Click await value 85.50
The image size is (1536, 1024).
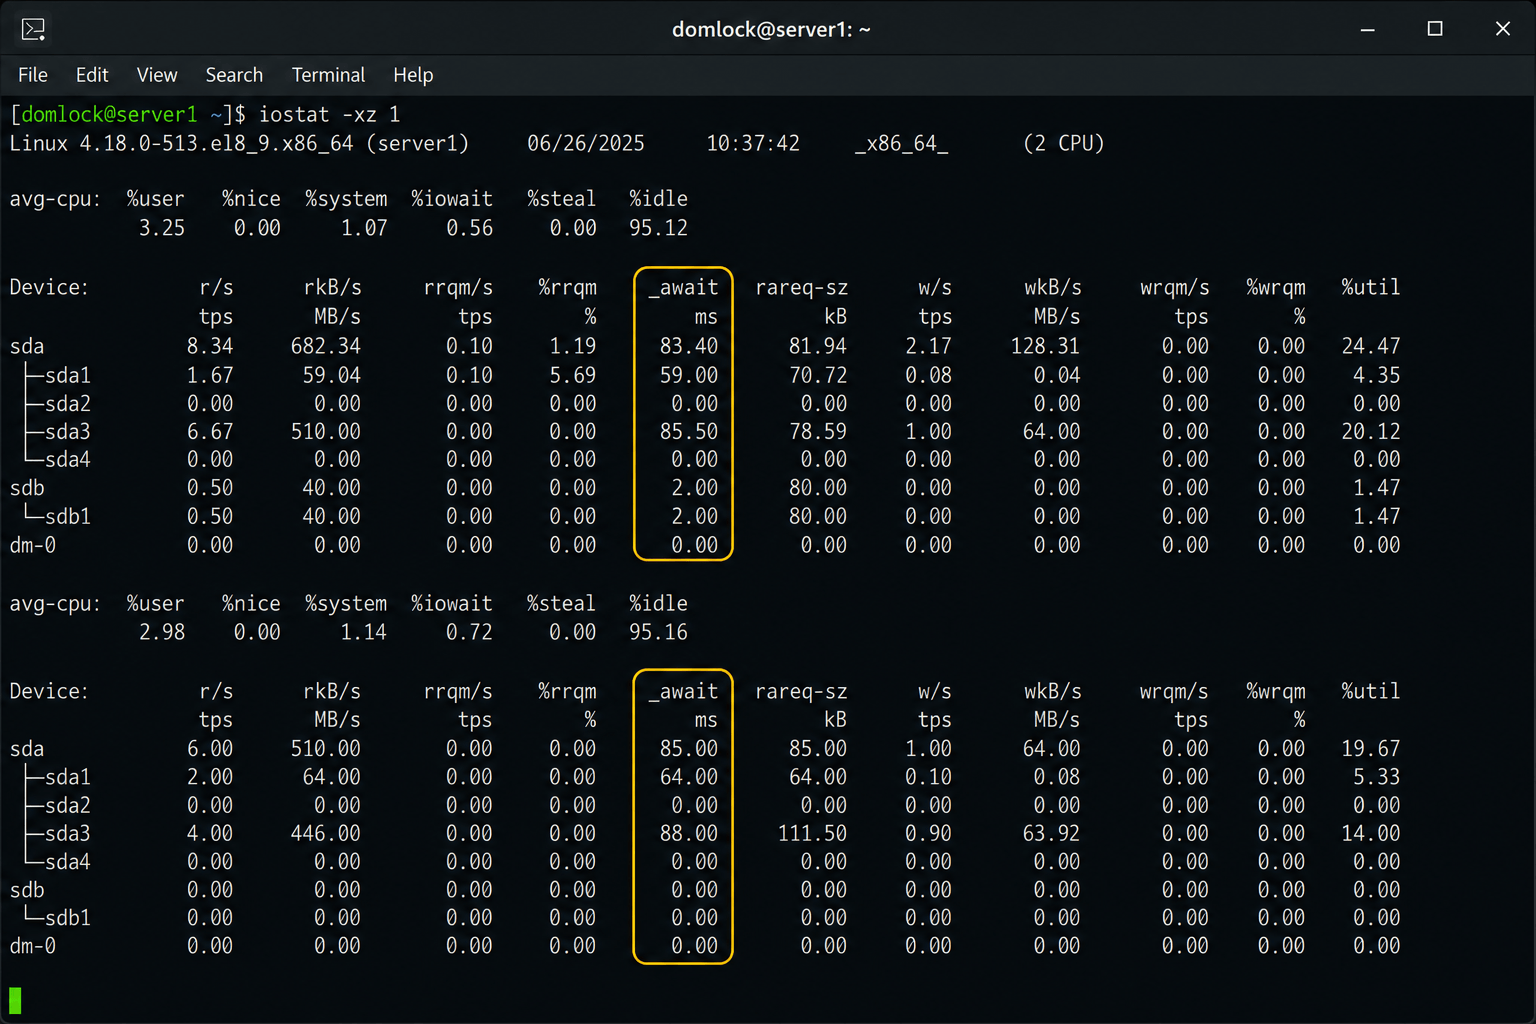click(689, 431)
